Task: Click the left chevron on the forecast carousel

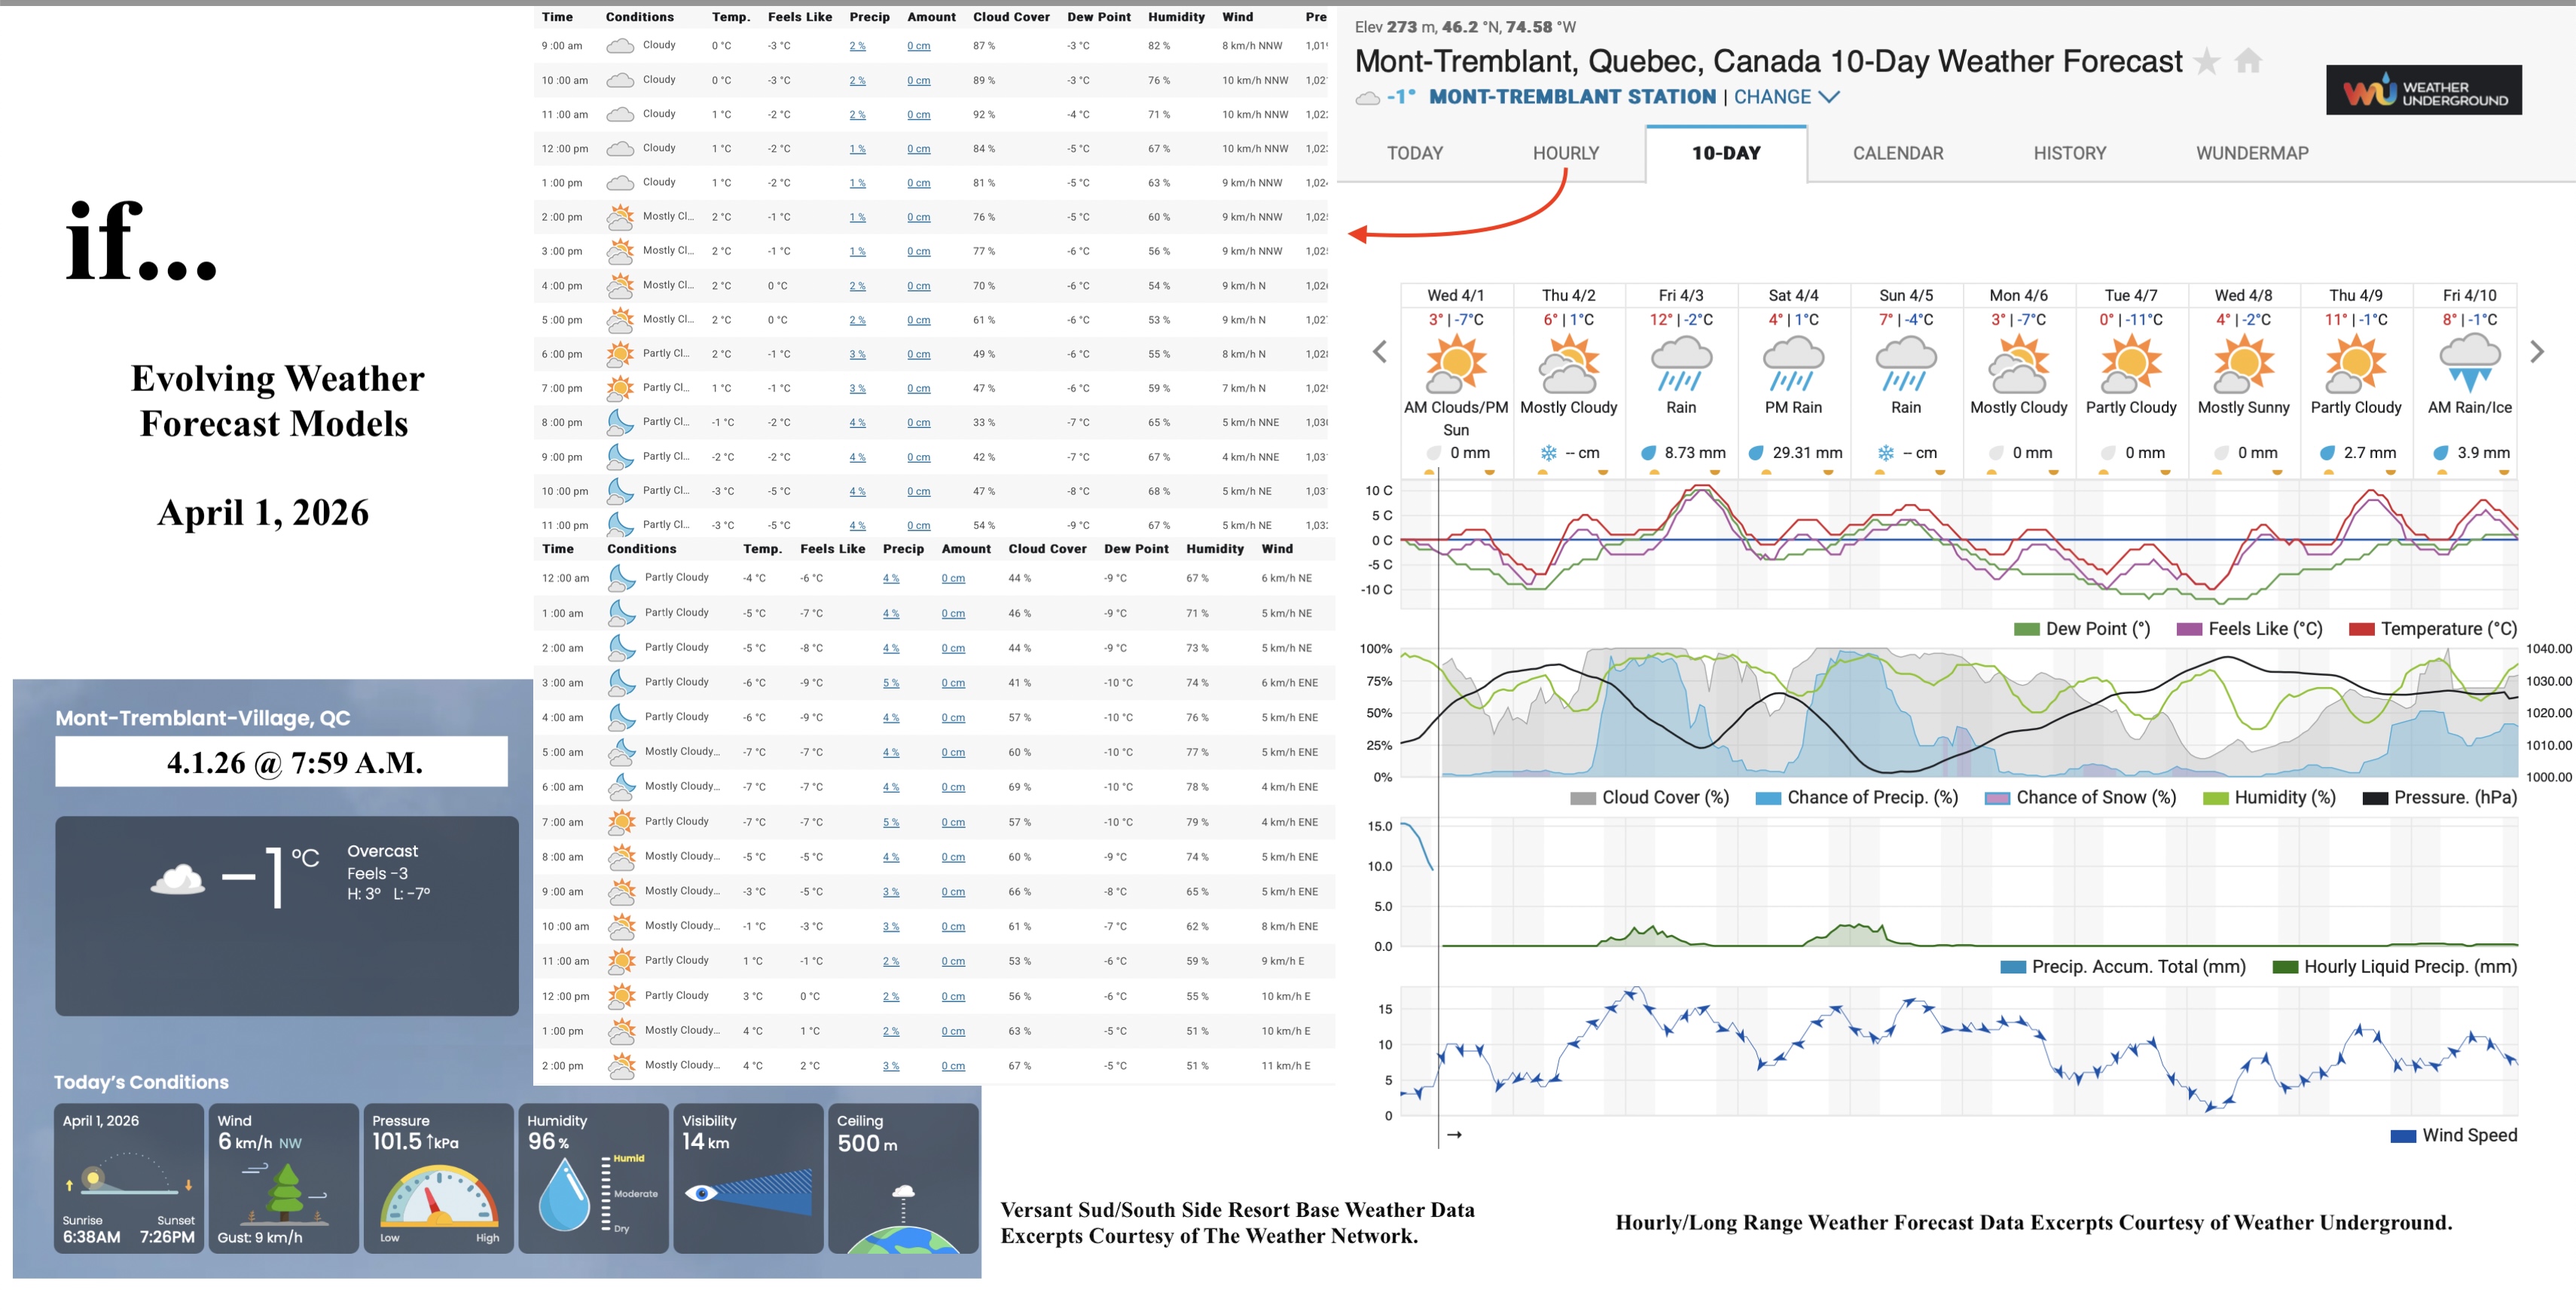Action: [x=1379, y=351]
